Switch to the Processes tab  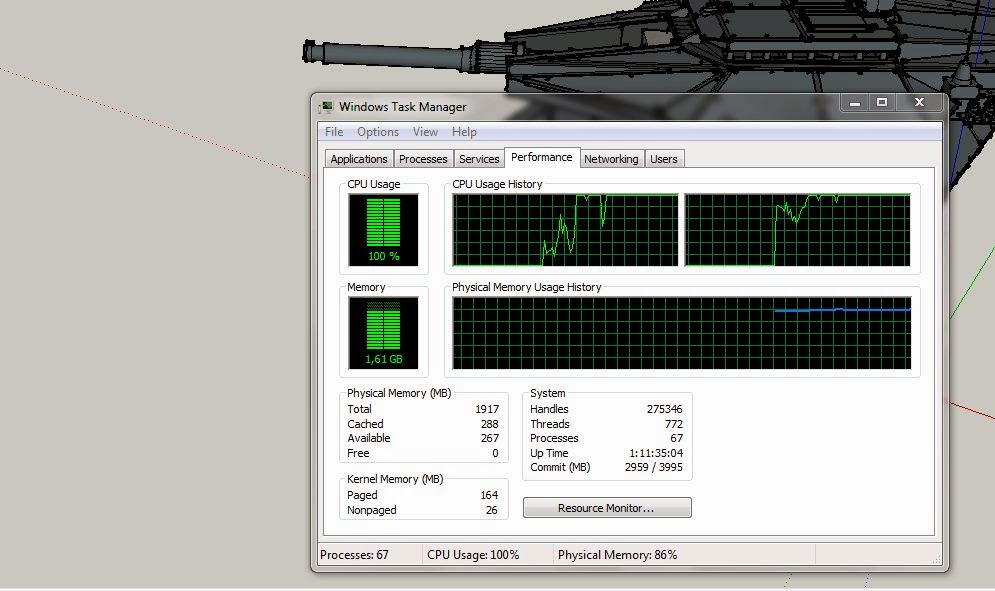(x=423, y=159)
